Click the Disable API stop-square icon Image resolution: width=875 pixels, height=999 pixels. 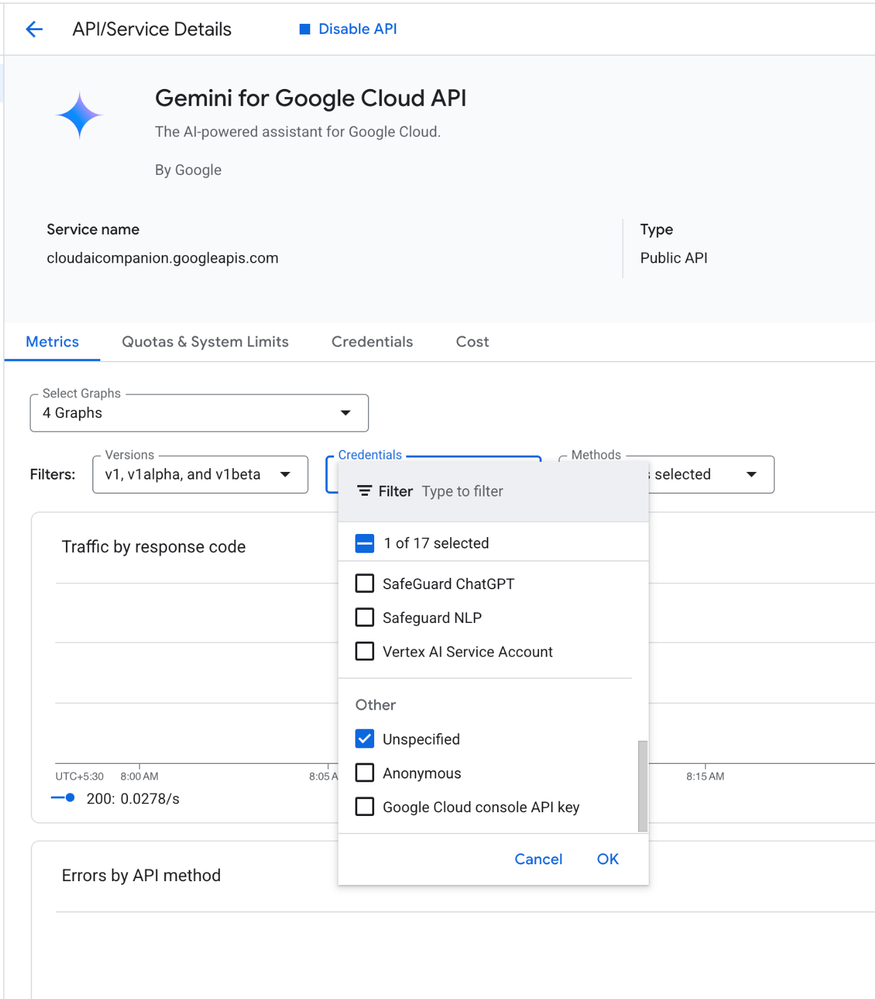tap(305, 29)
